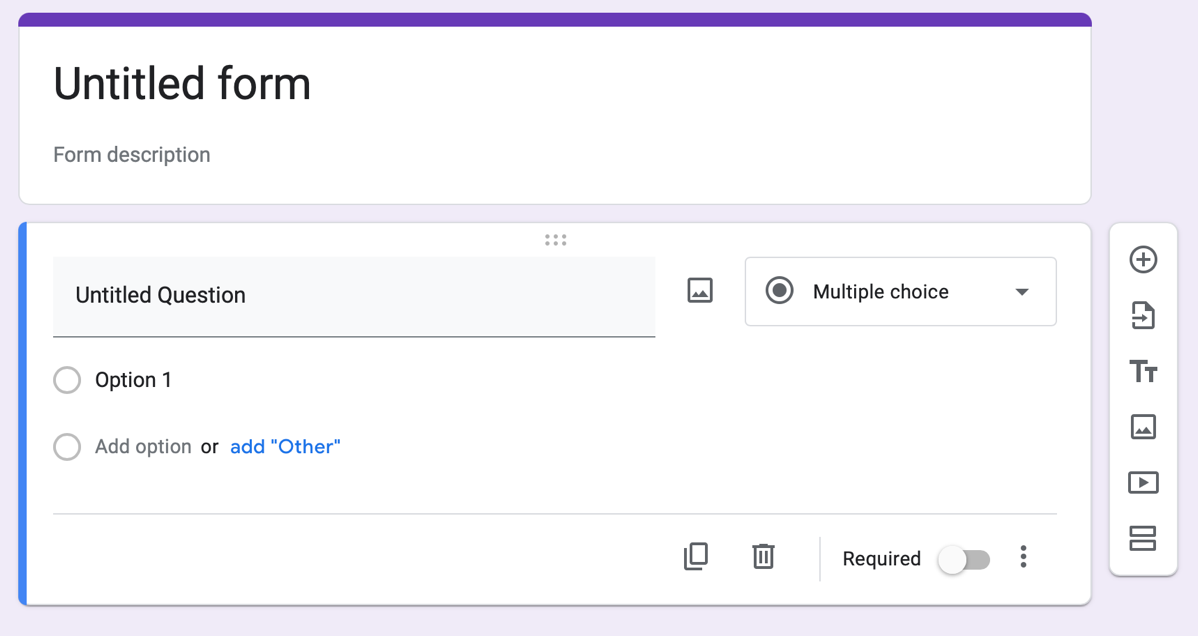Click the add "Other" link
The image size is (1198, 636).
coord(285,447)
